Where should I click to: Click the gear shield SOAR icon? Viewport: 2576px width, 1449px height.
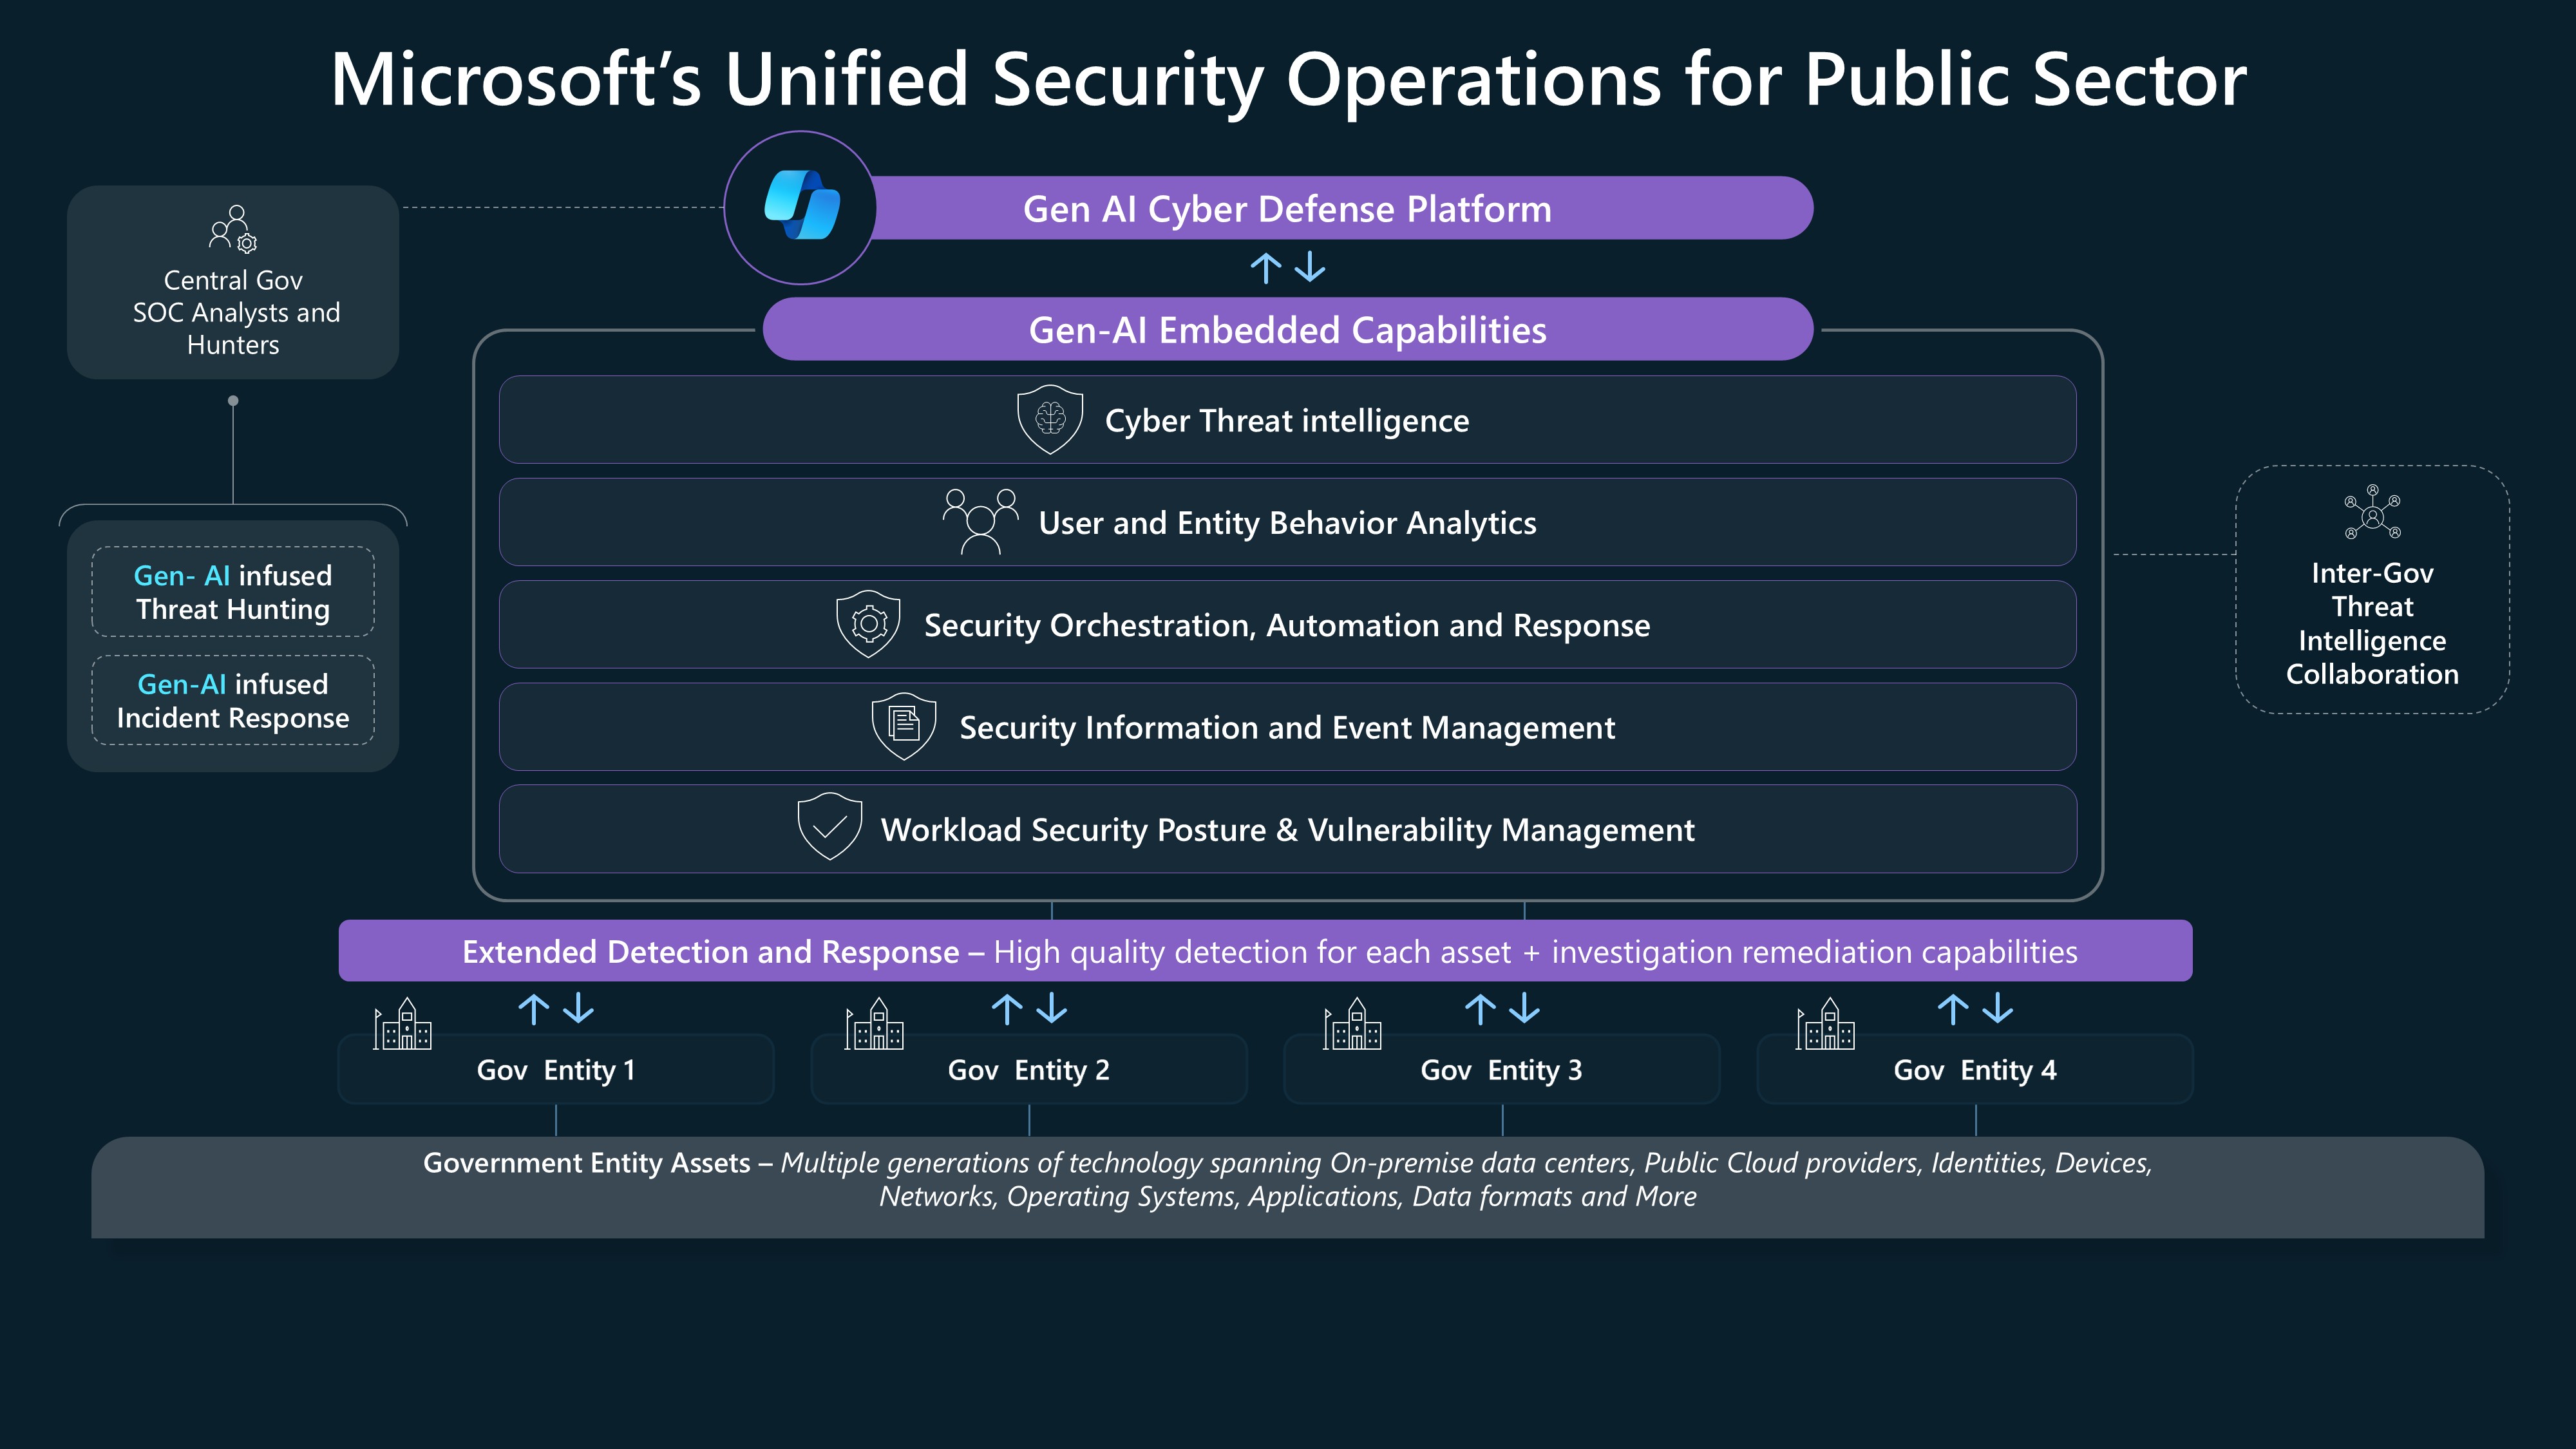click(868, 623)
